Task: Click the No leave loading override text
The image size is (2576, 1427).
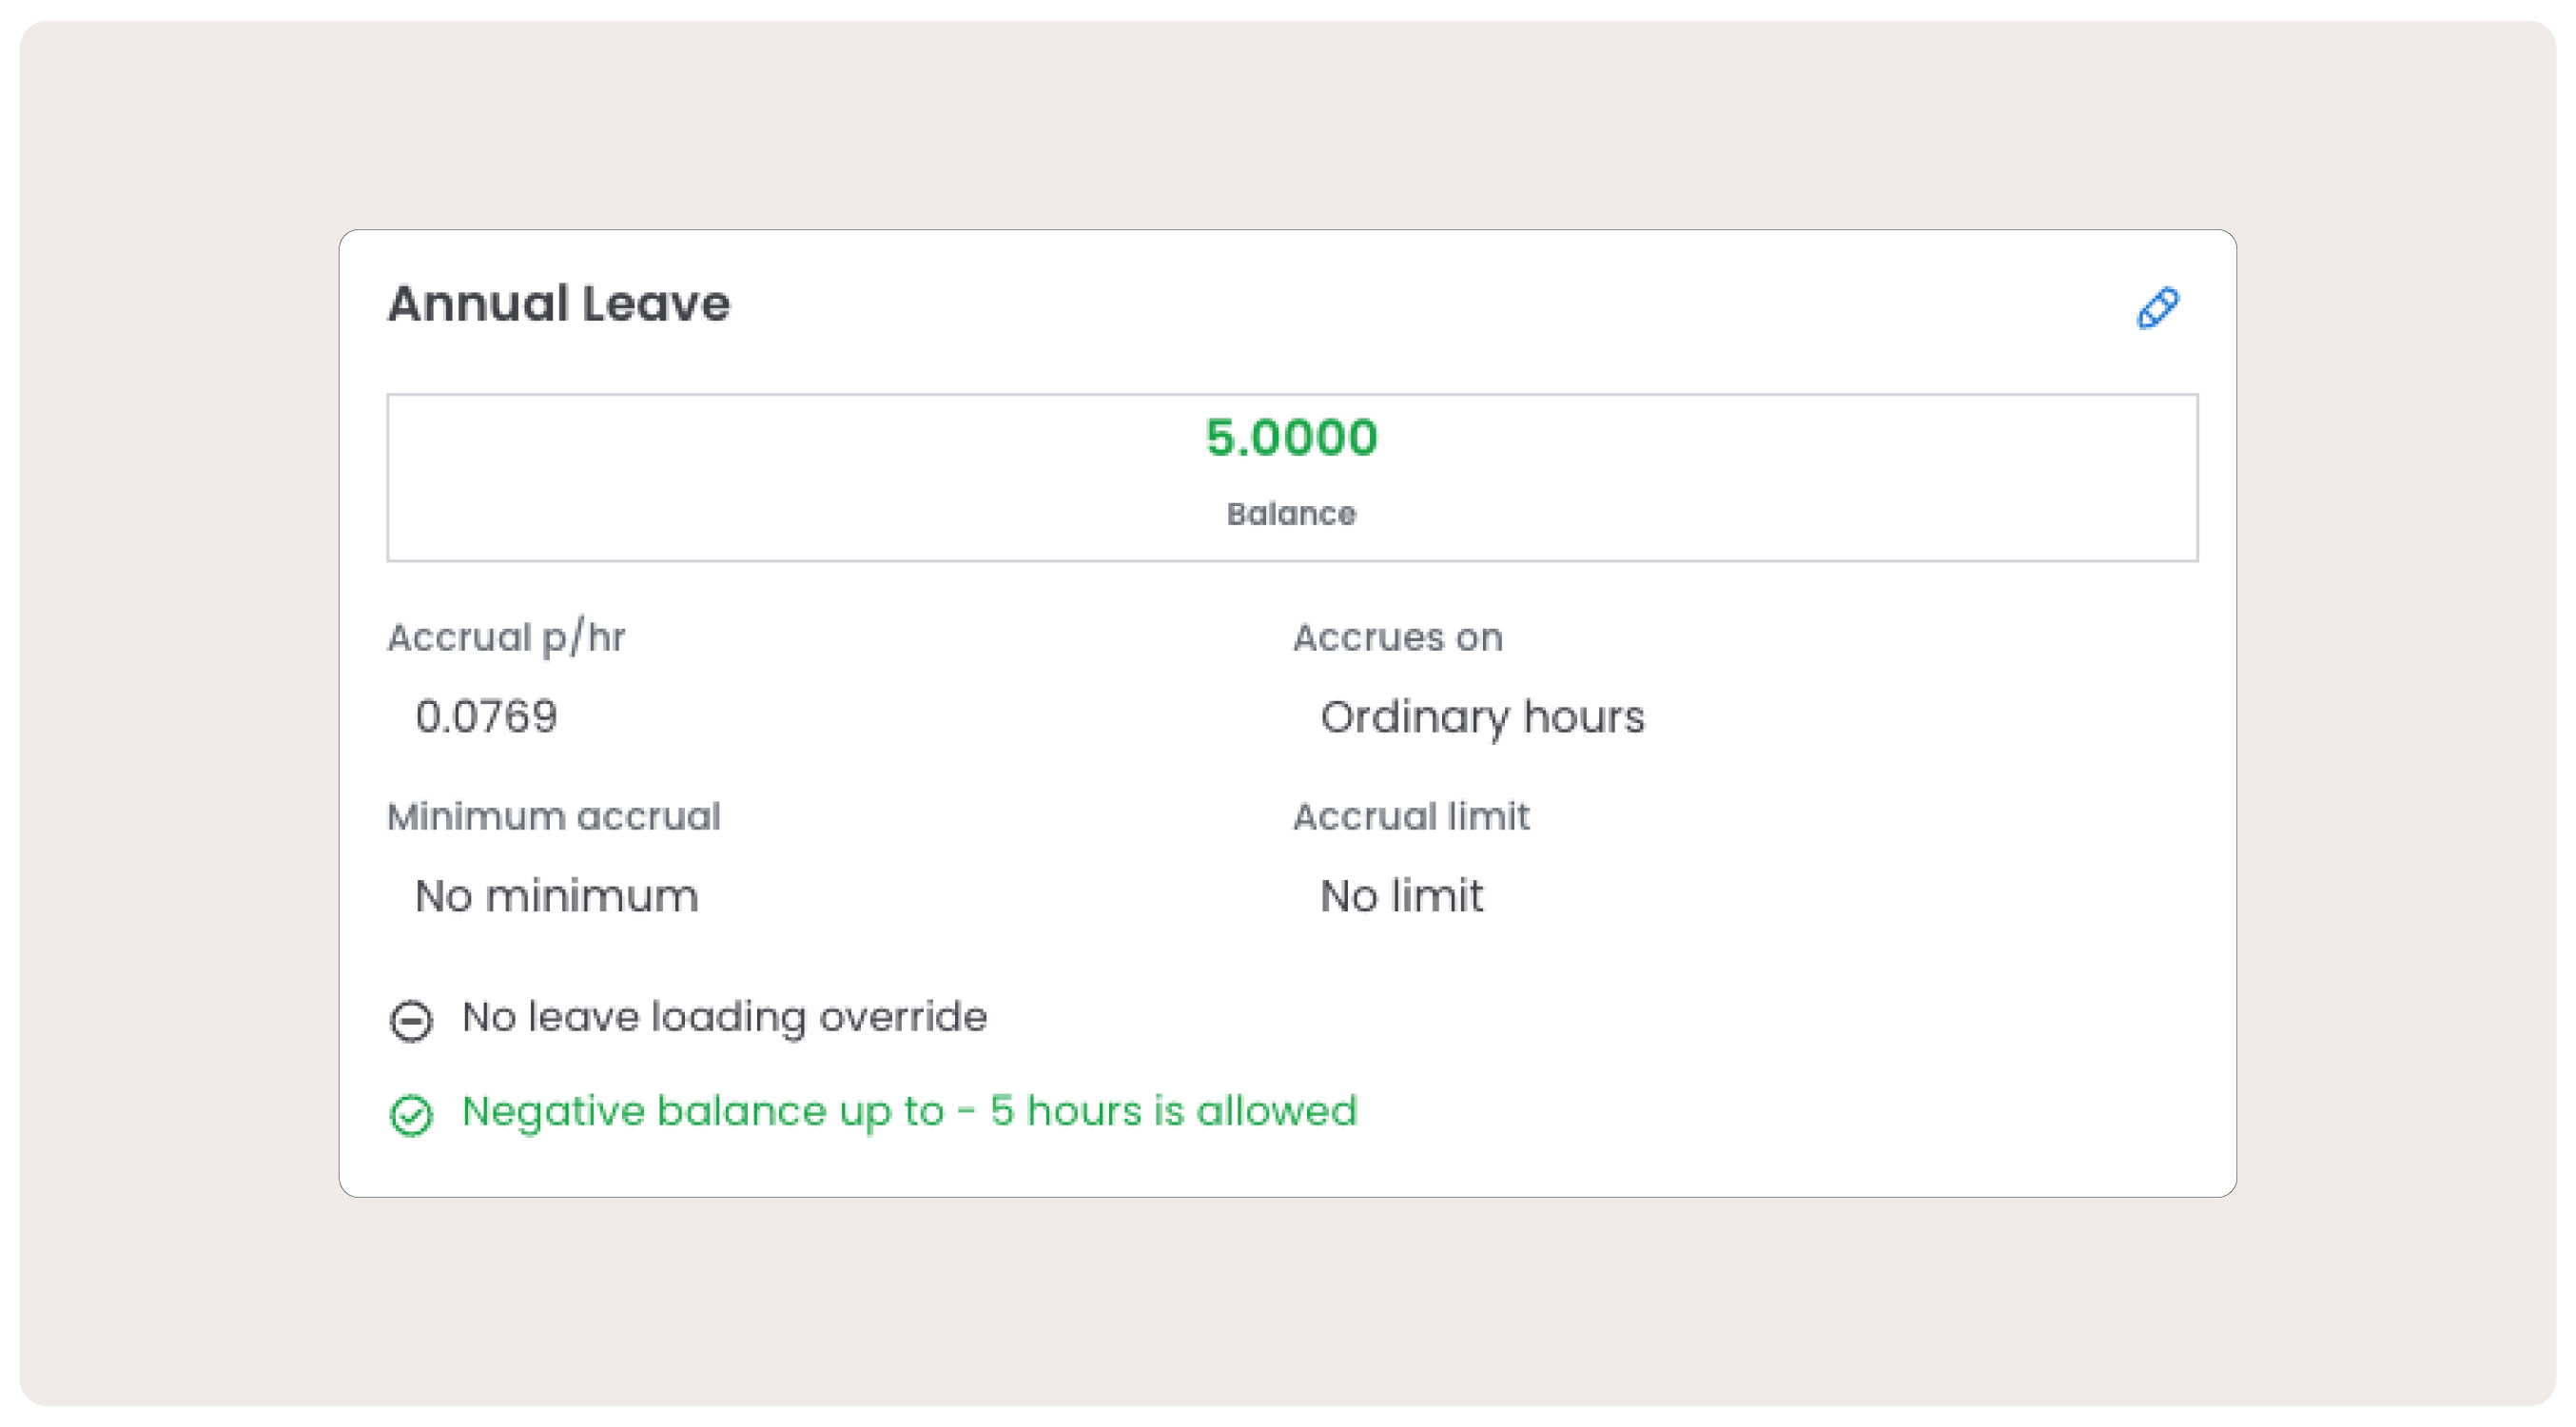Action: pyautogui.click(x=724, y=1017)
